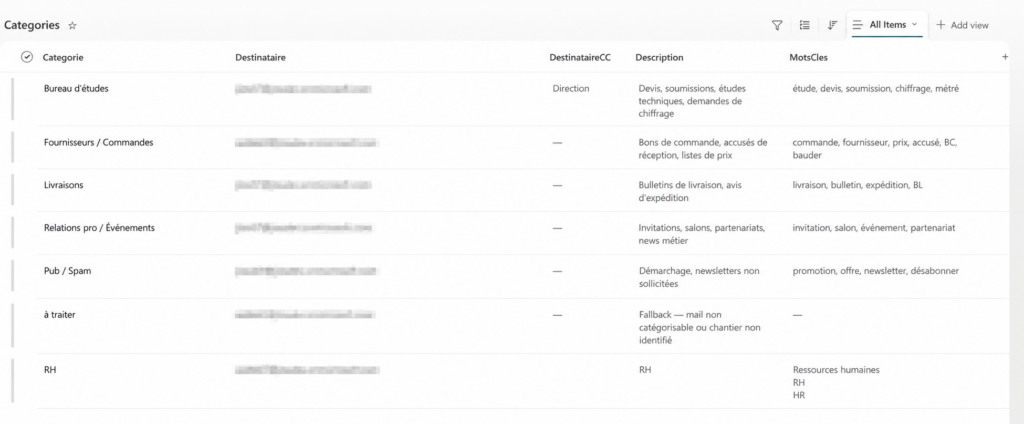Click the Fallback description cell
This screenshot has width=1024, height=424.
point(699,327)
